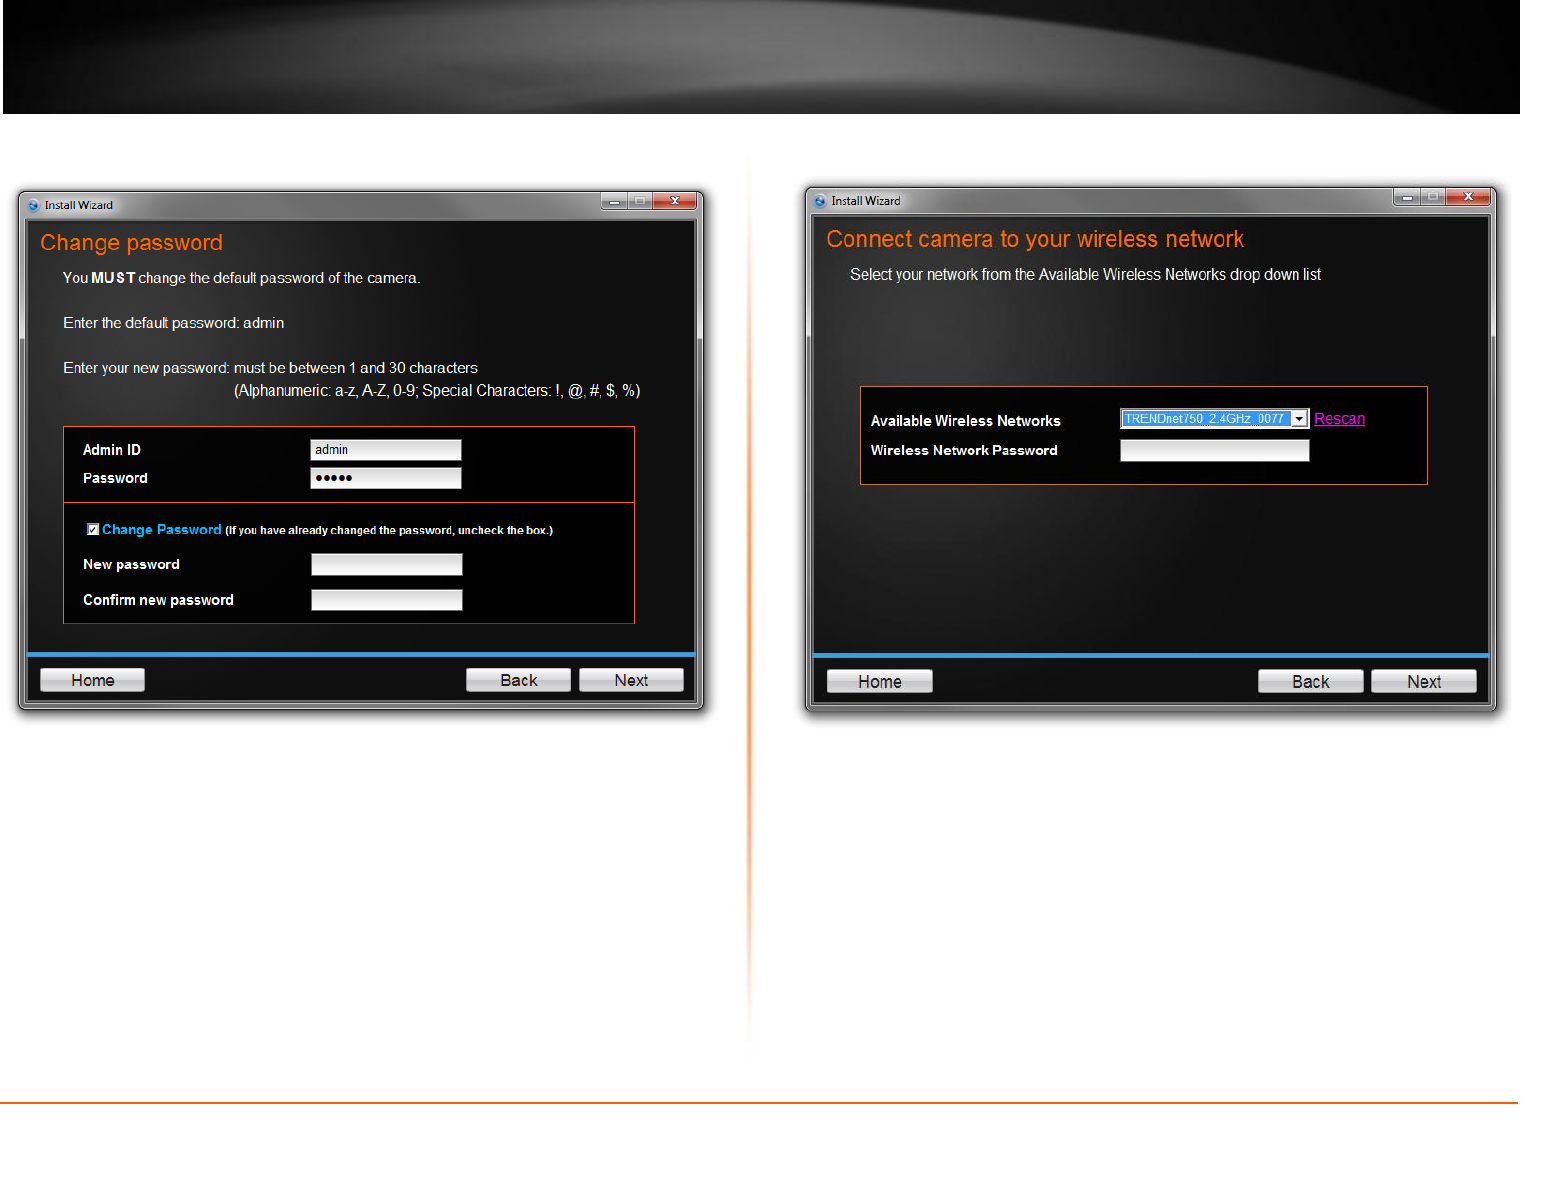Click the 'Change Password' blue label

click(x=161, y=530)
